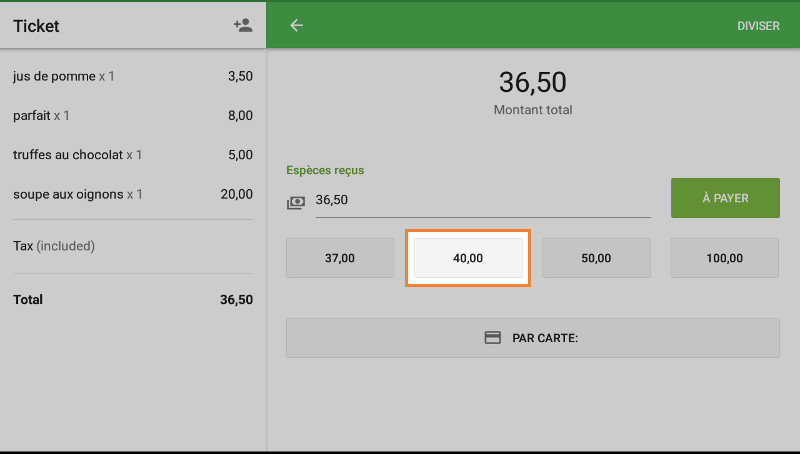The image size is (800, 454).
Task: Open the soupe aux oignons item
Action: [x=132, y=194]
